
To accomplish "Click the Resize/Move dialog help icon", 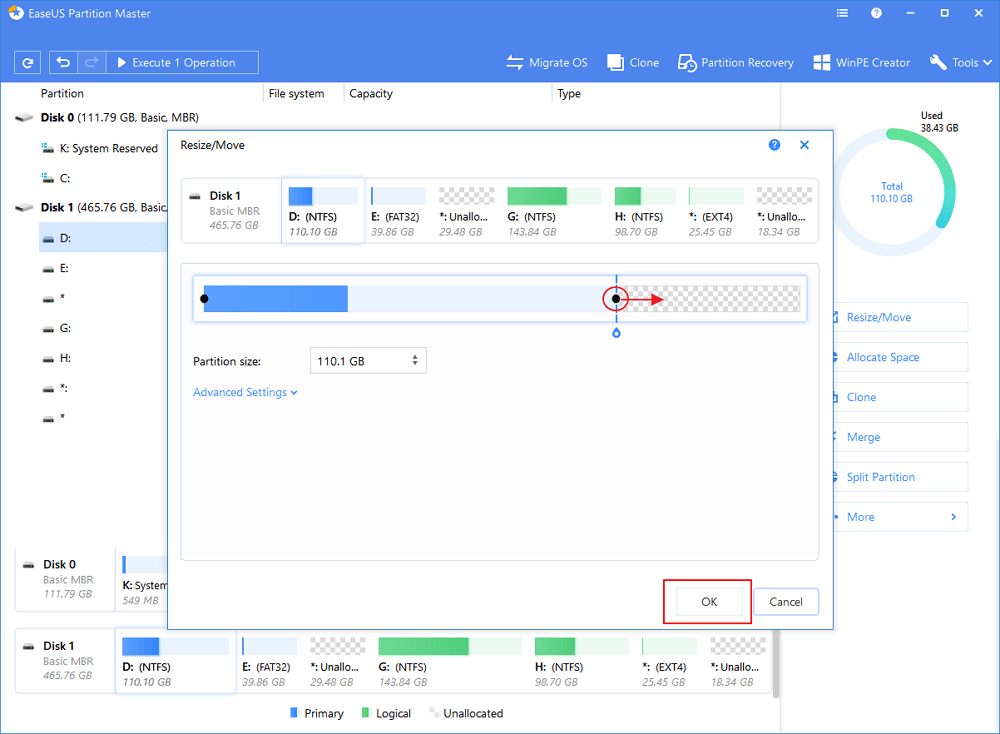I will click(774, 145).
